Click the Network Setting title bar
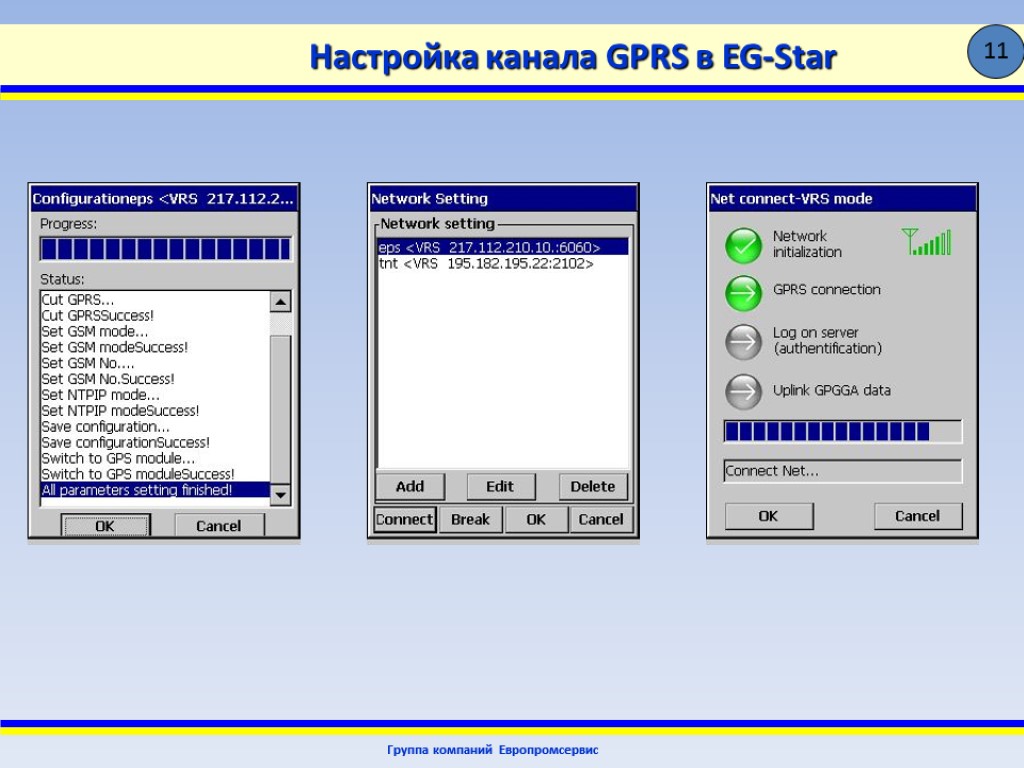The height and width of the screenshot is (768, 1024). [x=503, y=199]
